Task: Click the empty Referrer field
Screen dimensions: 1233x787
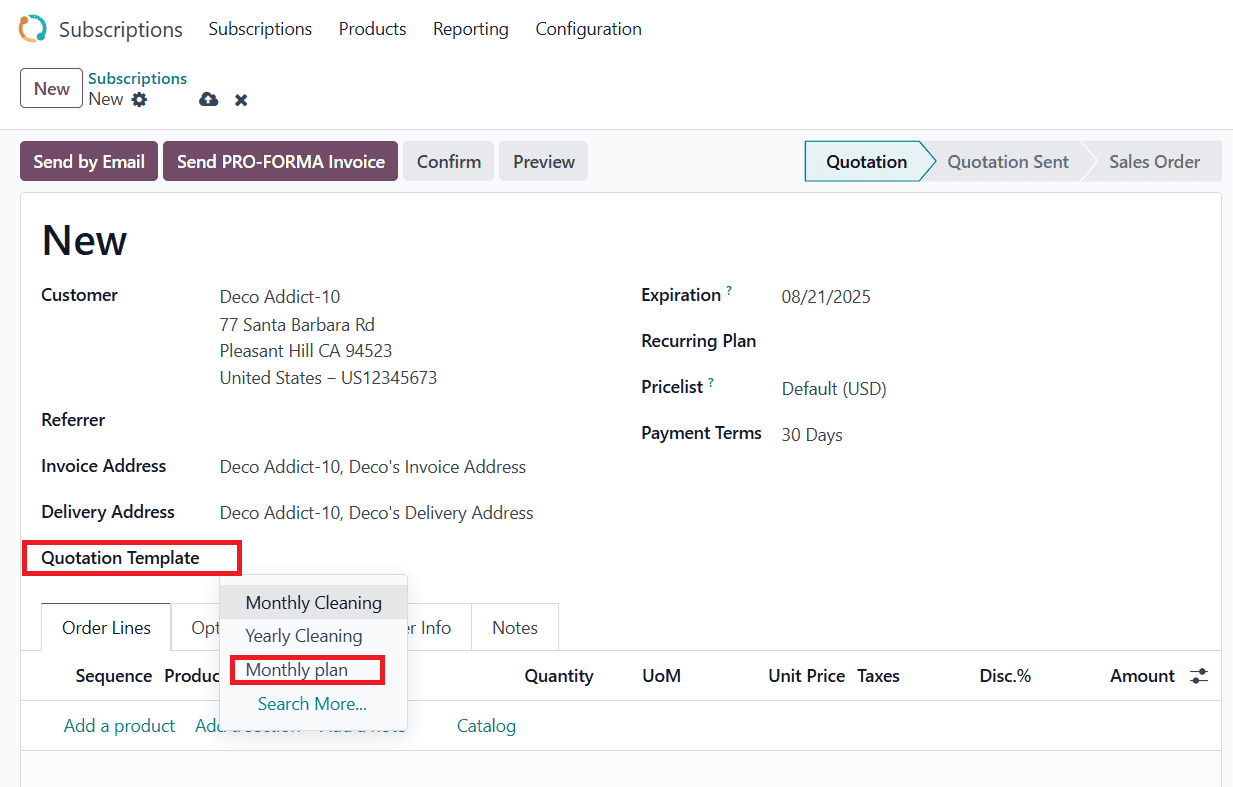Action: [x=410, y=420]
